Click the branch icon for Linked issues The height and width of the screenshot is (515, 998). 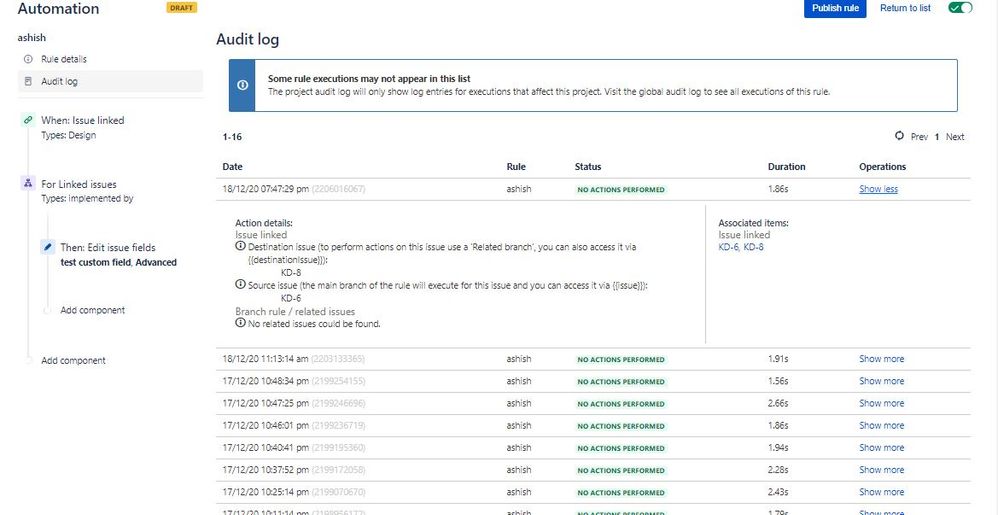pos(27,183)
